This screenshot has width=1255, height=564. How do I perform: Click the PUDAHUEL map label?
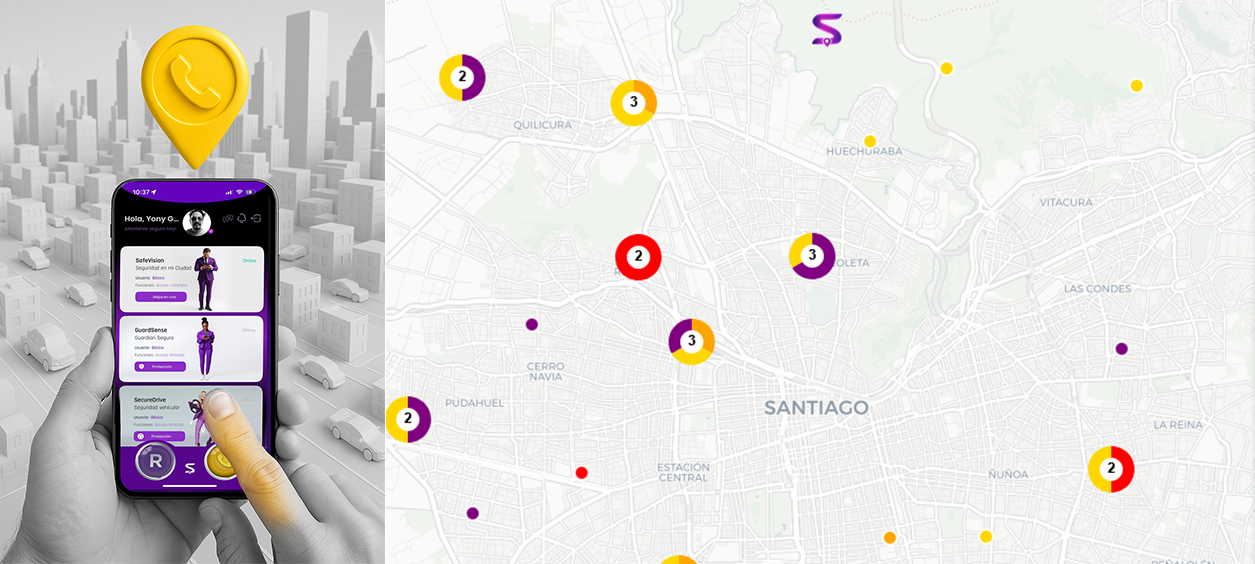[x=474, y=403]
